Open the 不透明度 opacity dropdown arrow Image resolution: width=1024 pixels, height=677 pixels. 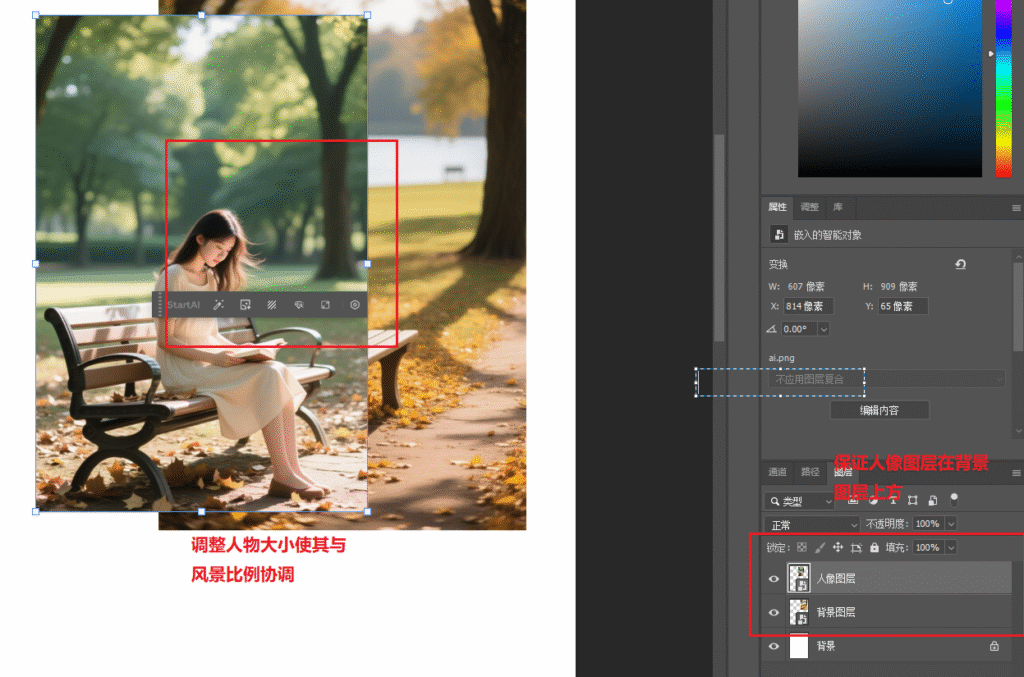950,524
